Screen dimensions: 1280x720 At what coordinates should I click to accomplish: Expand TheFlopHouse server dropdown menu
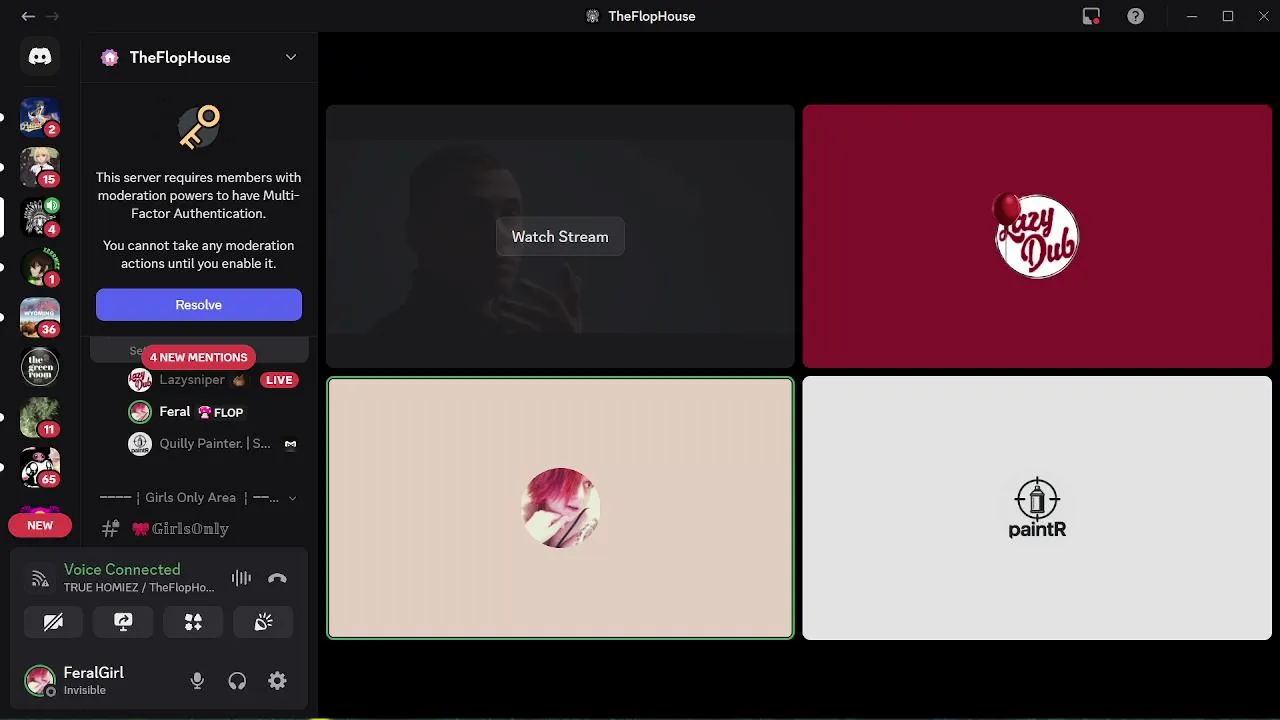coord(291,57)
